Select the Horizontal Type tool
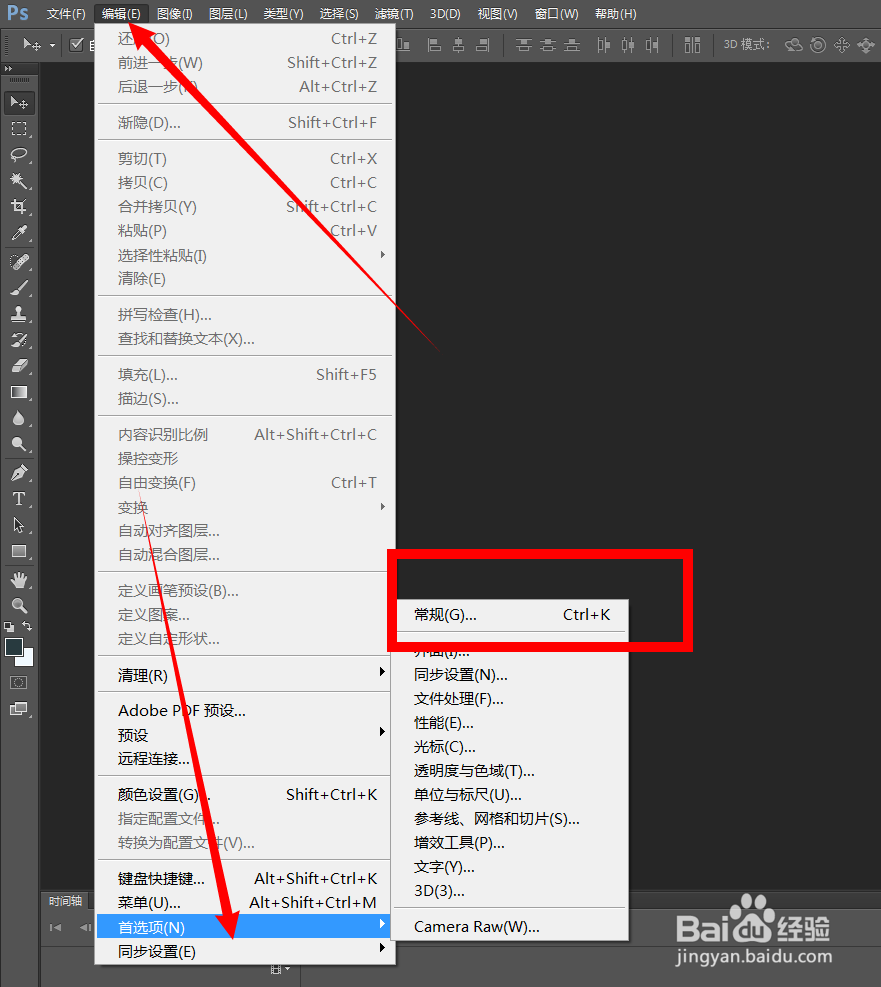This screenshot has height=987, width=881. [19, 499]
